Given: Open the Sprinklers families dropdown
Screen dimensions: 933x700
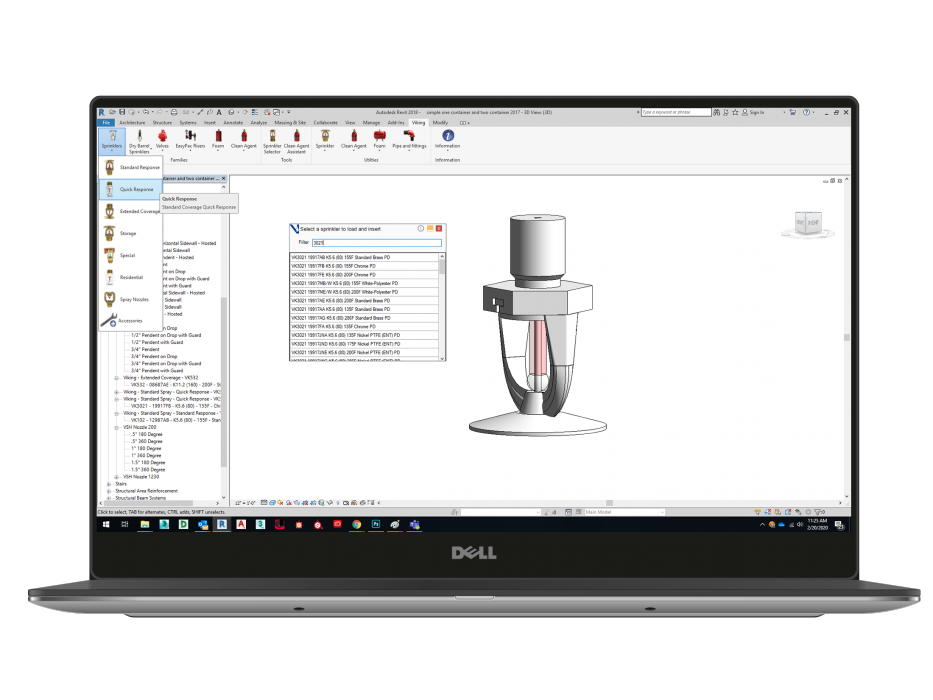Looking at the screenshot, I should point(111,140).
